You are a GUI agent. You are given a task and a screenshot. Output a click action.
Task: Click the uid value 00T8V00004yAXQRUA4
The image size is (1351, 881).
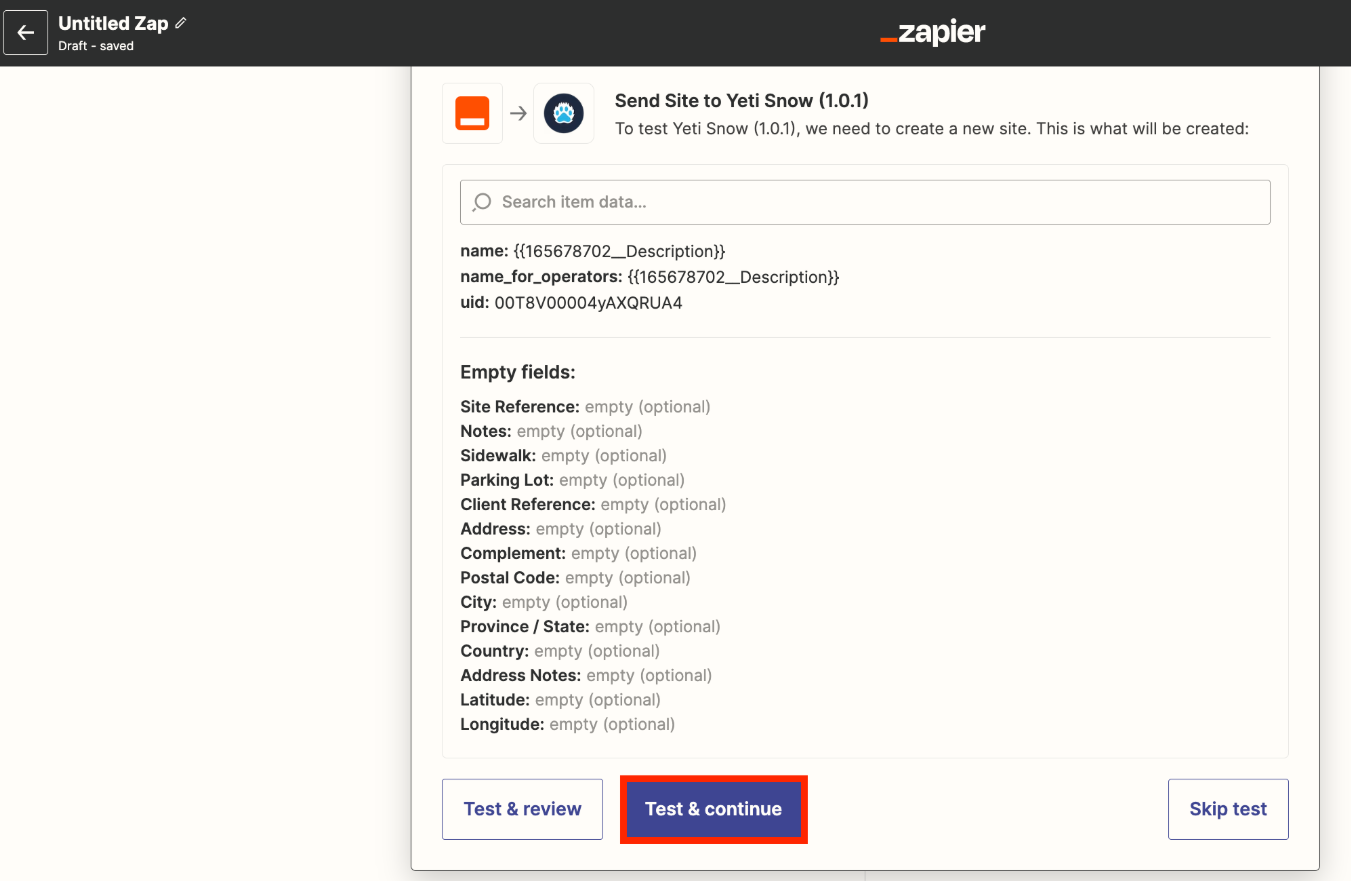pyautogui.click(x=588, y=302)
